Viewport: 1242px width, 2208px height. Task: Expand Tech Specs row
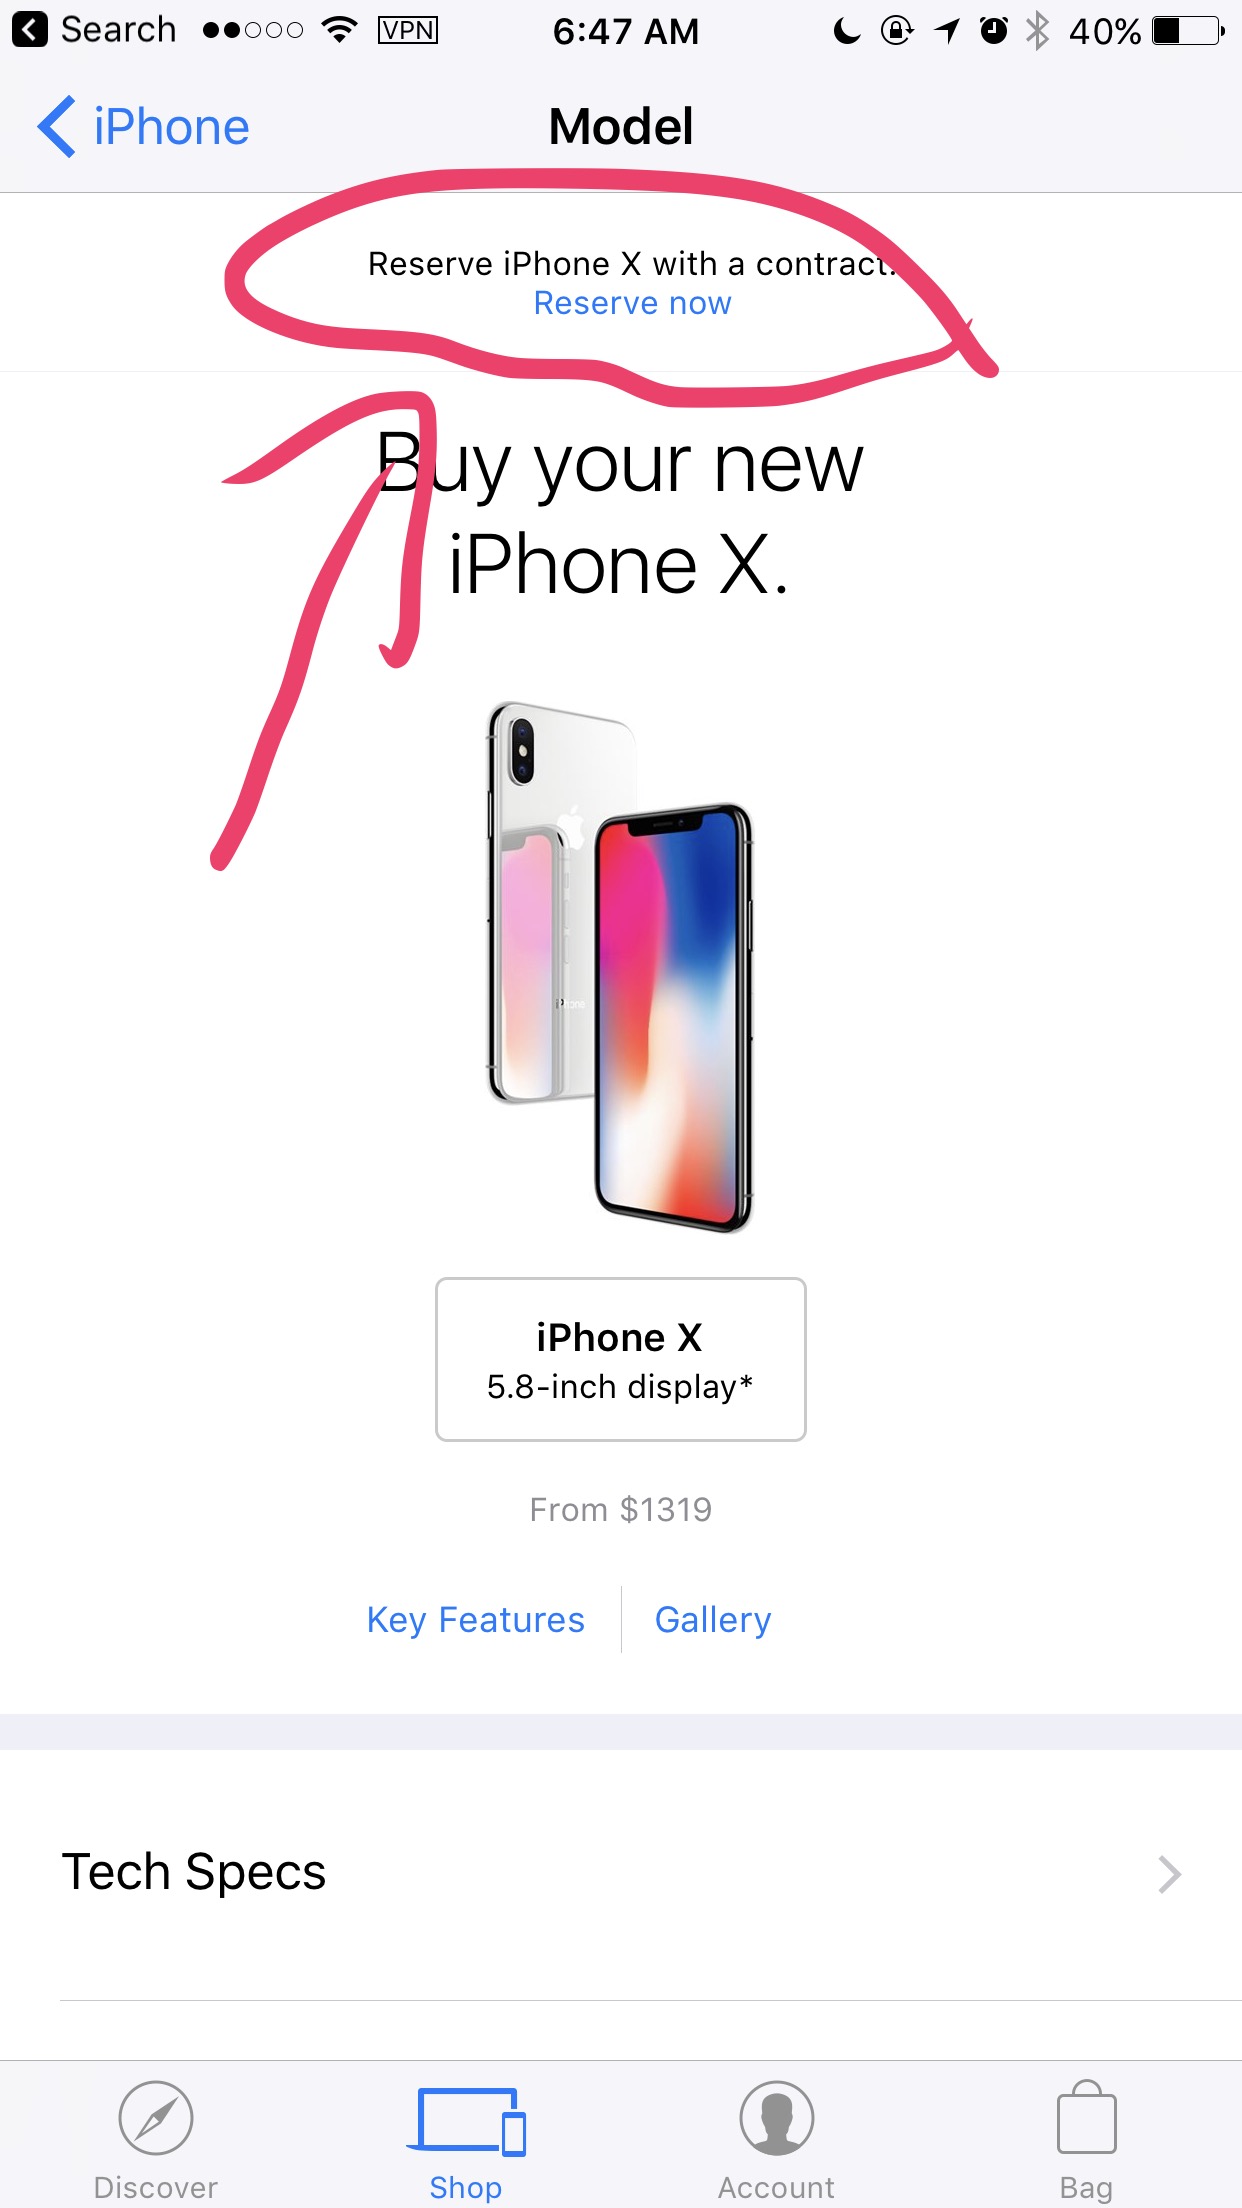click(621, 1874)
